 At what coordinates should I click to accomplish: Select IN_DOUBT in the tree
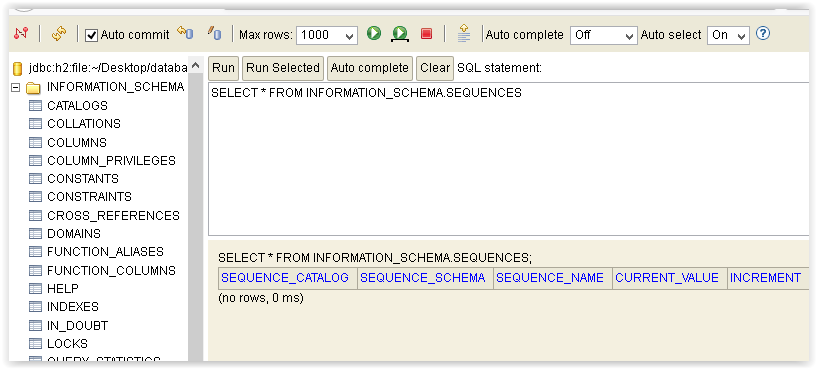(x=78, y=326)
